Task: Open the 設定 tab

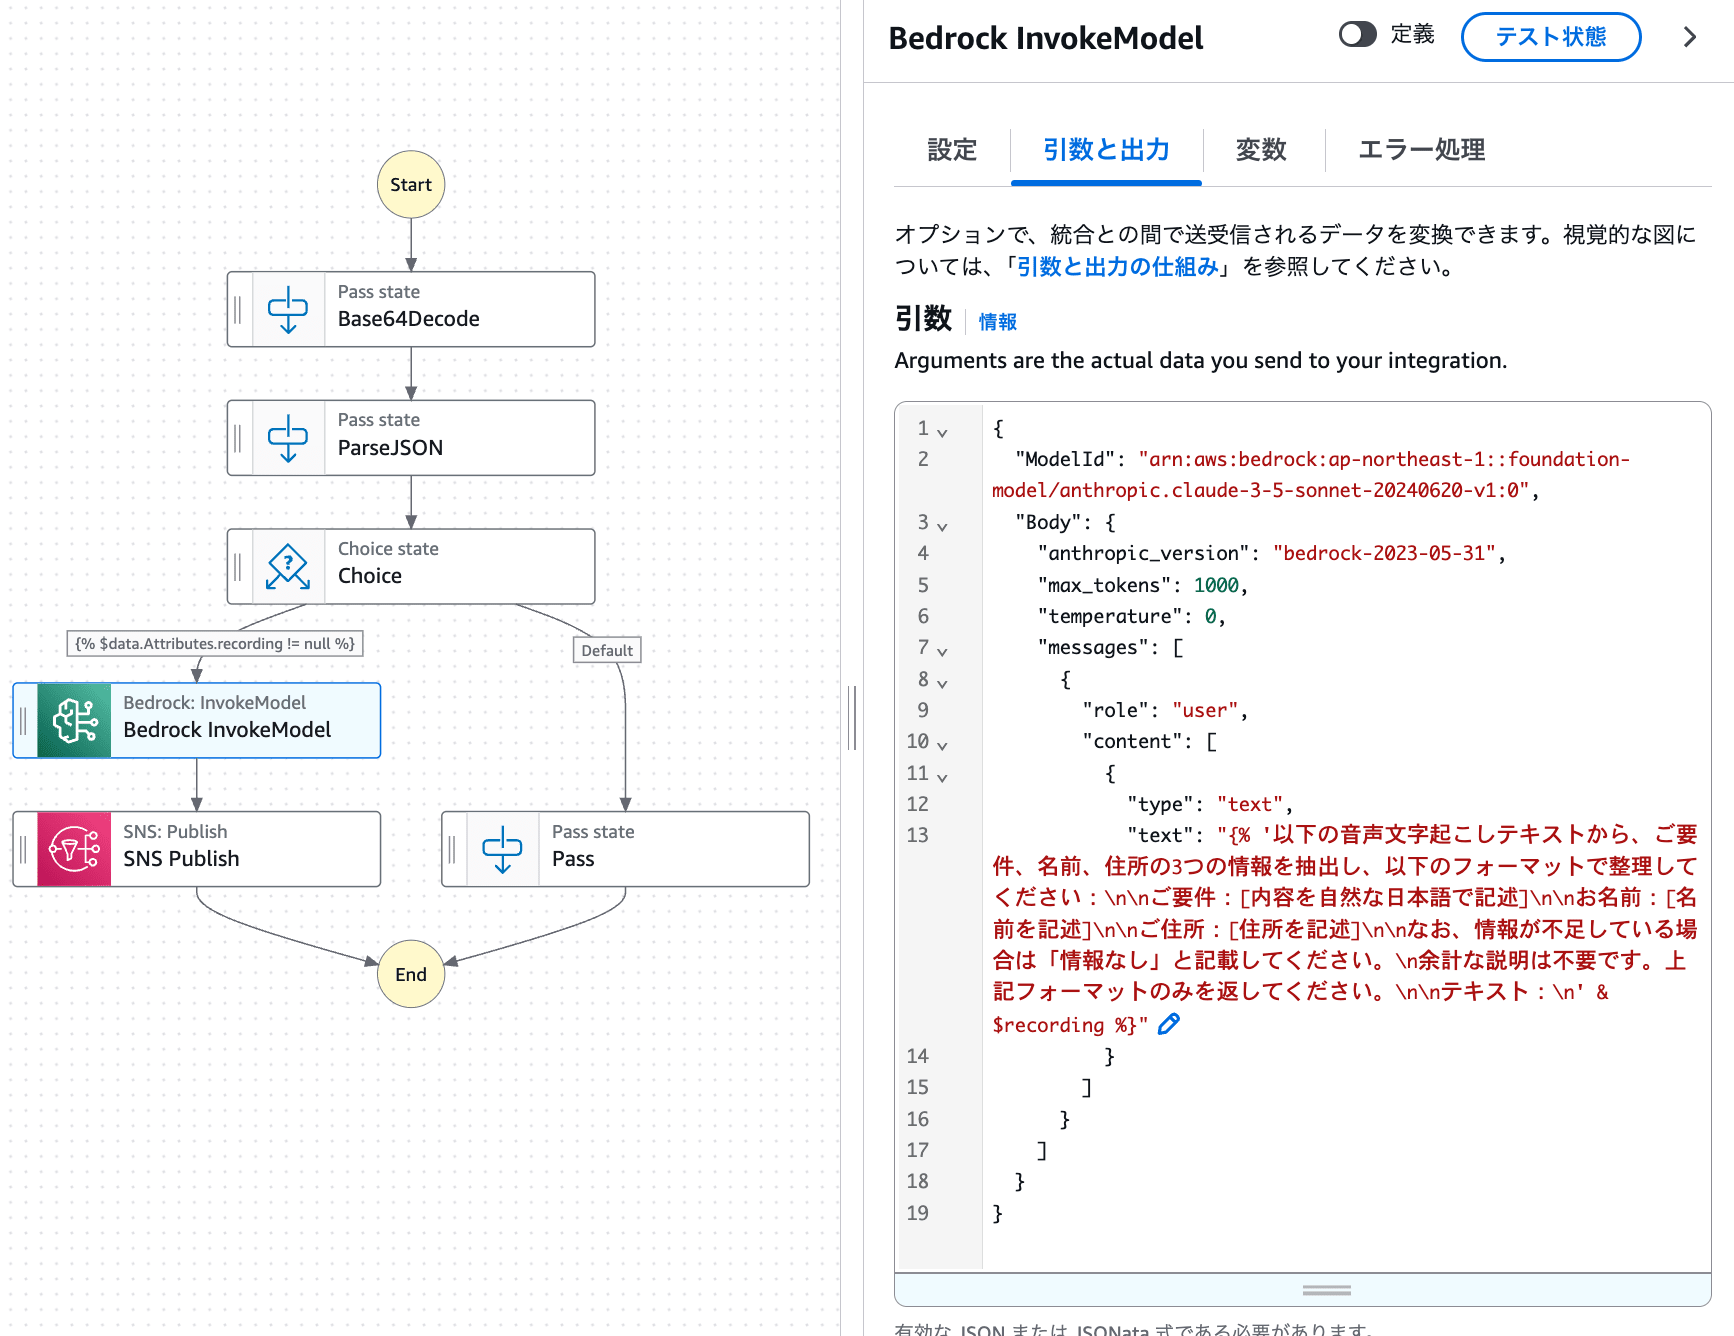Action: [x=952, y=150]
